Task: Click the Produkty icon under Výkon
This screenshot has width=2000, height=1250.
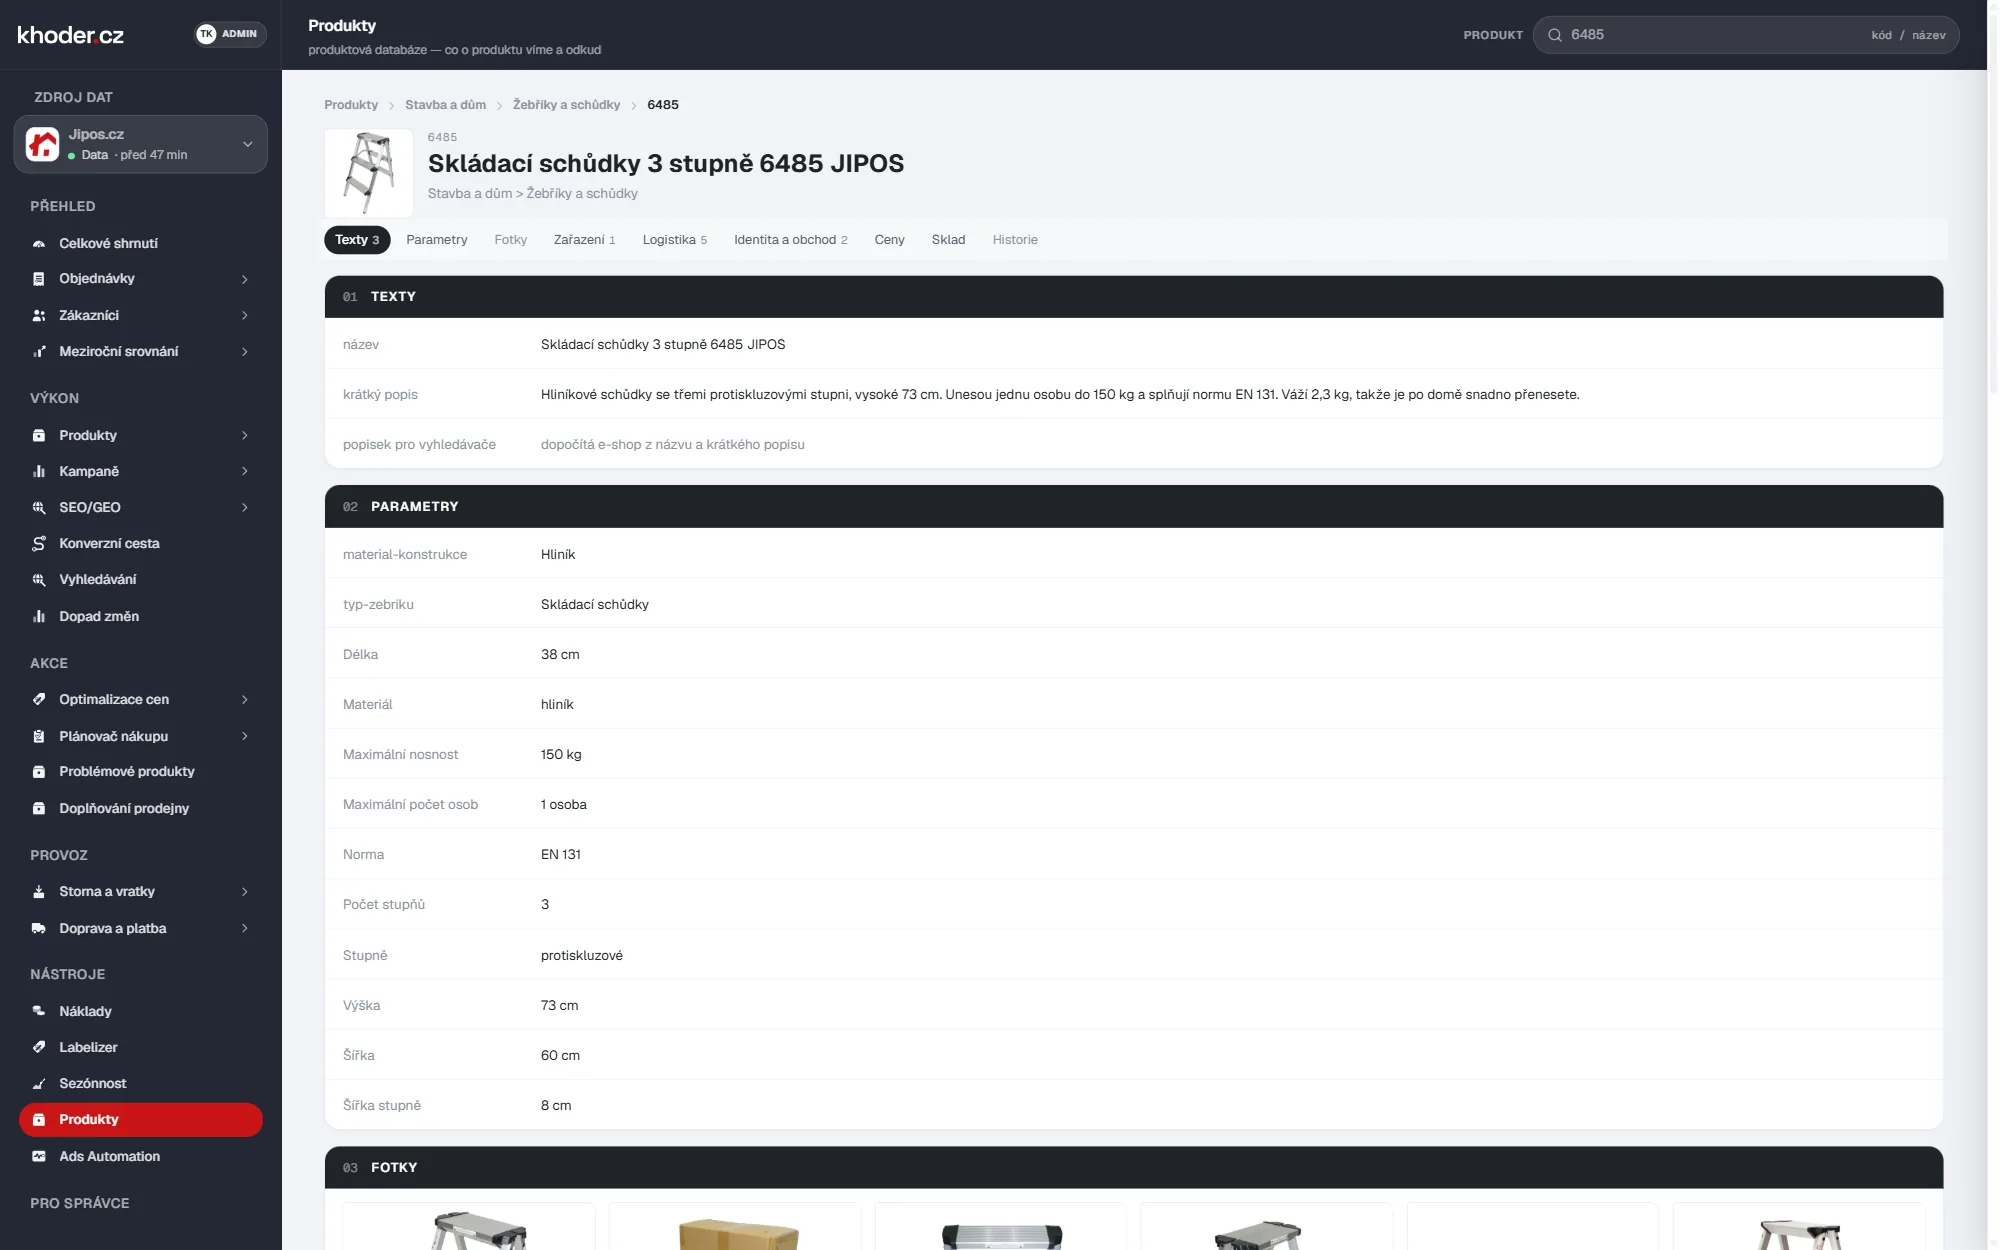Action: pyautogui.click(x=39, y=435)
